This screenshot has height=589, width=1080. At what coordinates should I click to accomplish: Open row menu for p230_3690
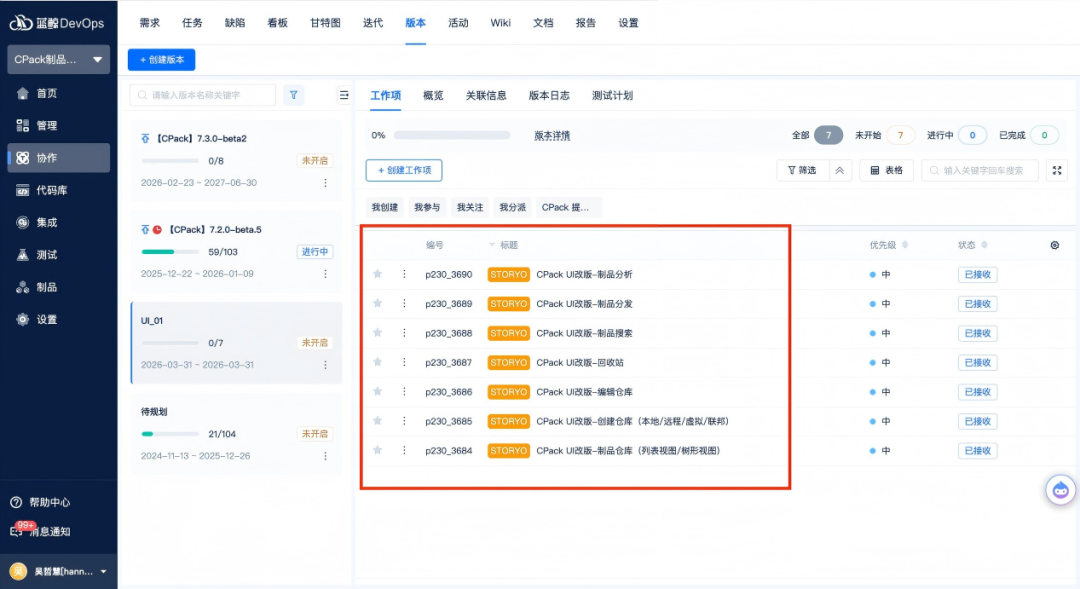(404, 274)
